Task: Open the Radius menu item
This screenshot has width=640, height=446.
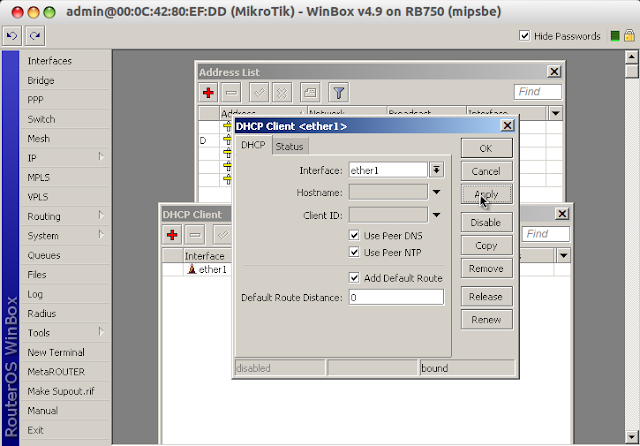Action: click(65, 313)
